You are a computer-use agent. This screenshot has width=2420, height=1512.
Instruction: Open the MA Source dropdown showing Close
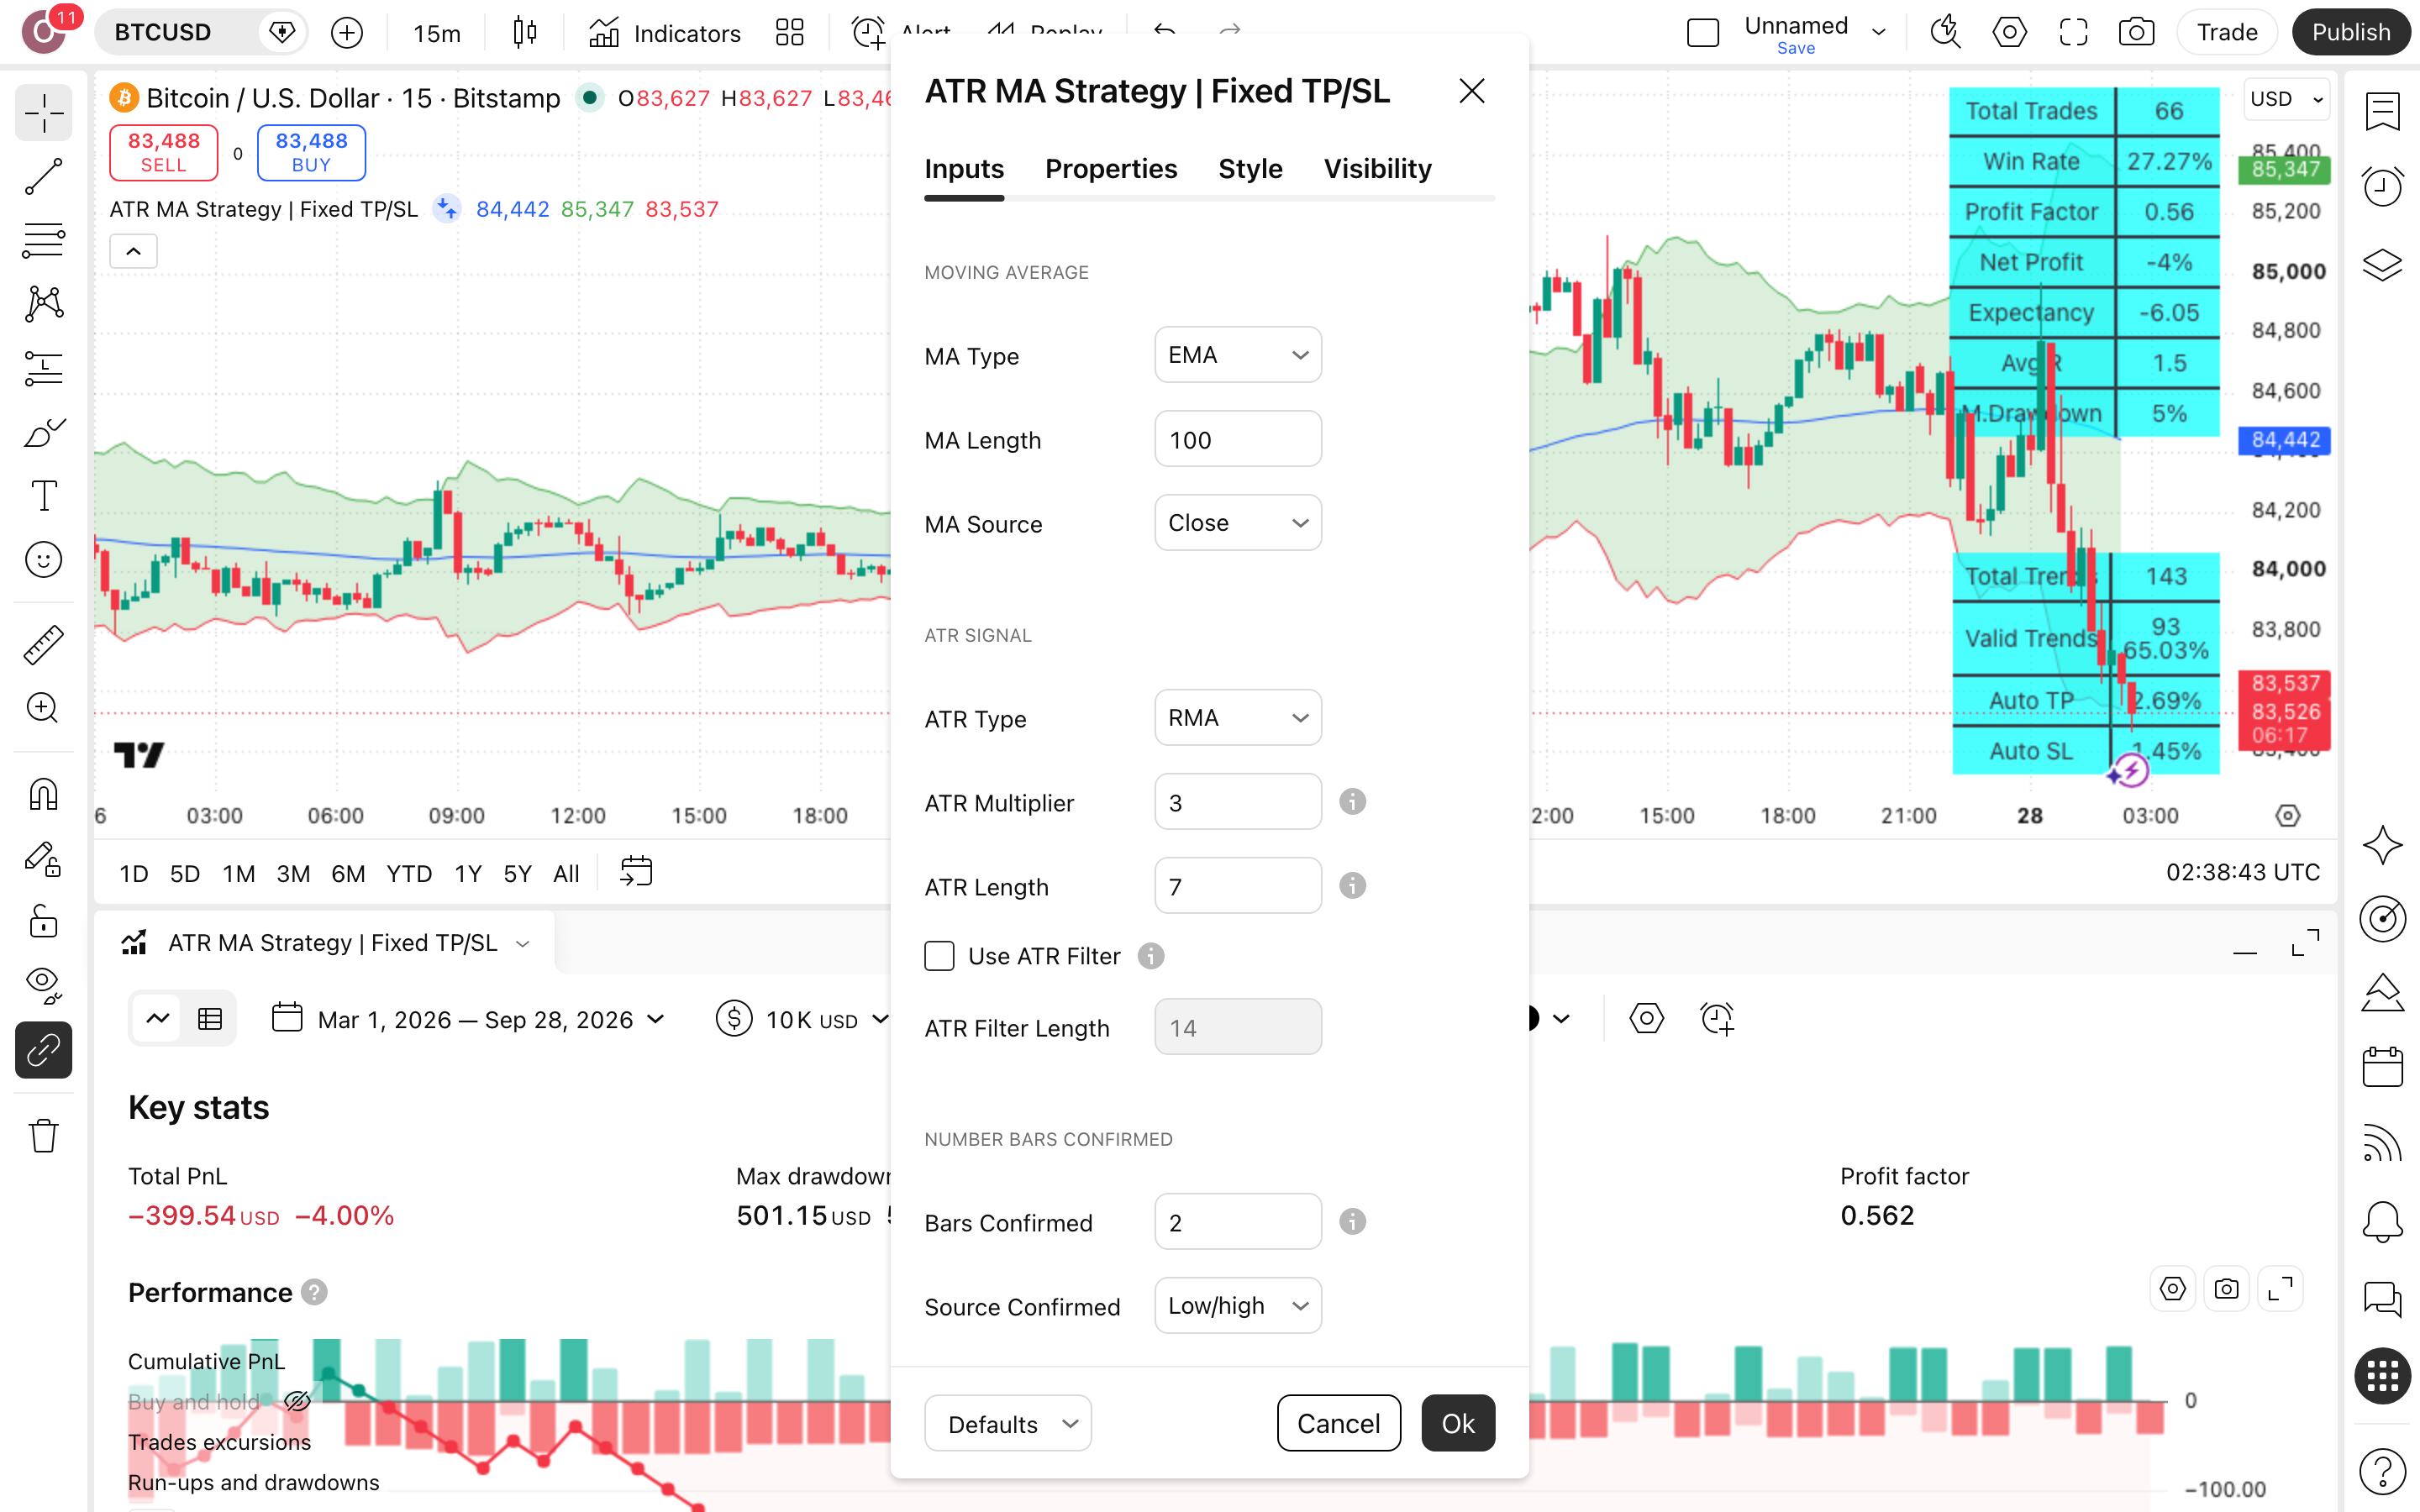click(1238, 523)
